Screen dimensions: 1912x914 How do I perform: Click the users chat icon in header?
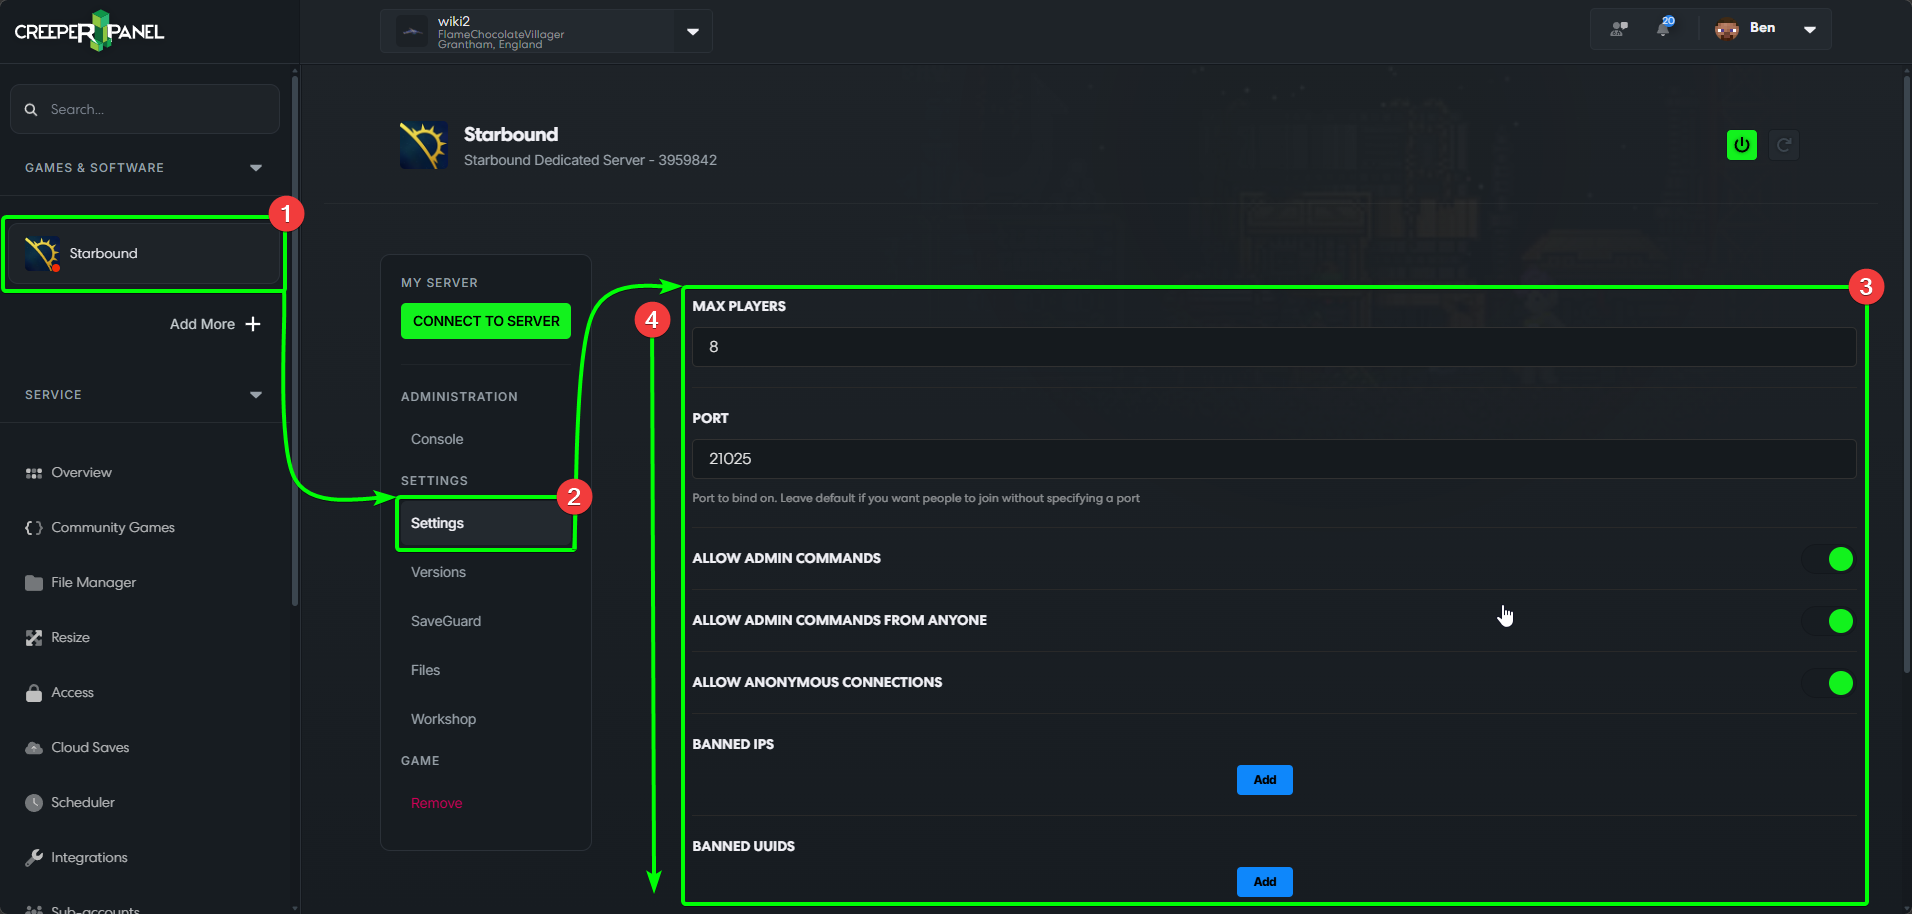[1618, 29]
